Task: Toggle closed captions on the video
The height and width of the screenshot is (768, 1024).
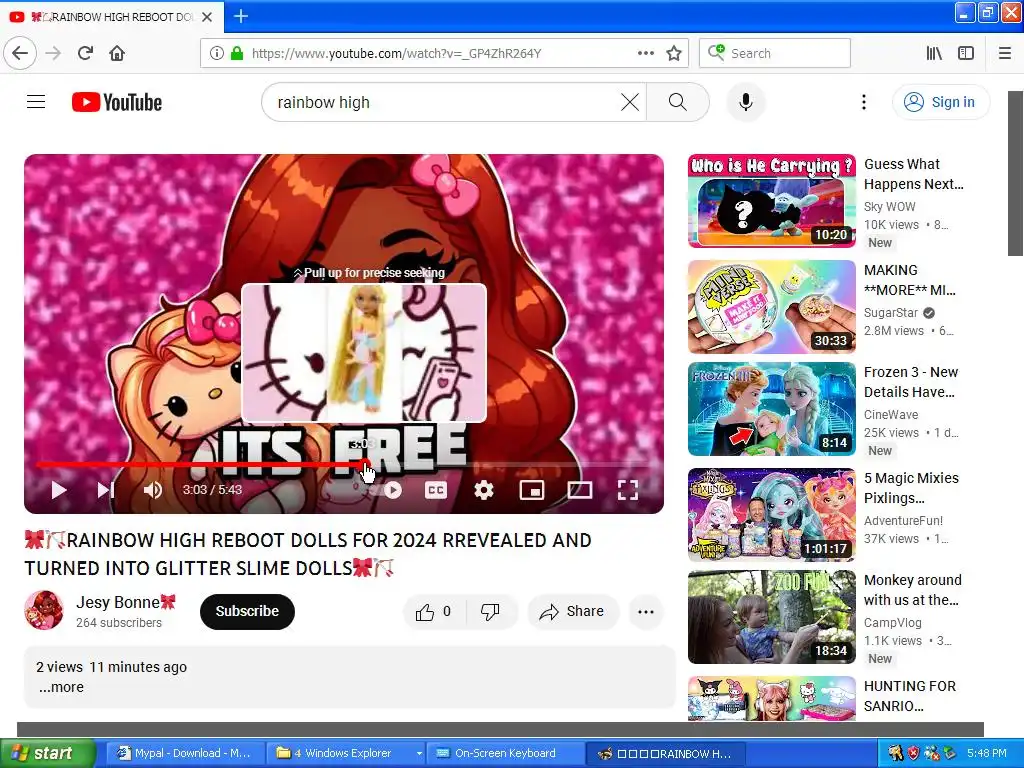Action: click(x=436, y=490)
